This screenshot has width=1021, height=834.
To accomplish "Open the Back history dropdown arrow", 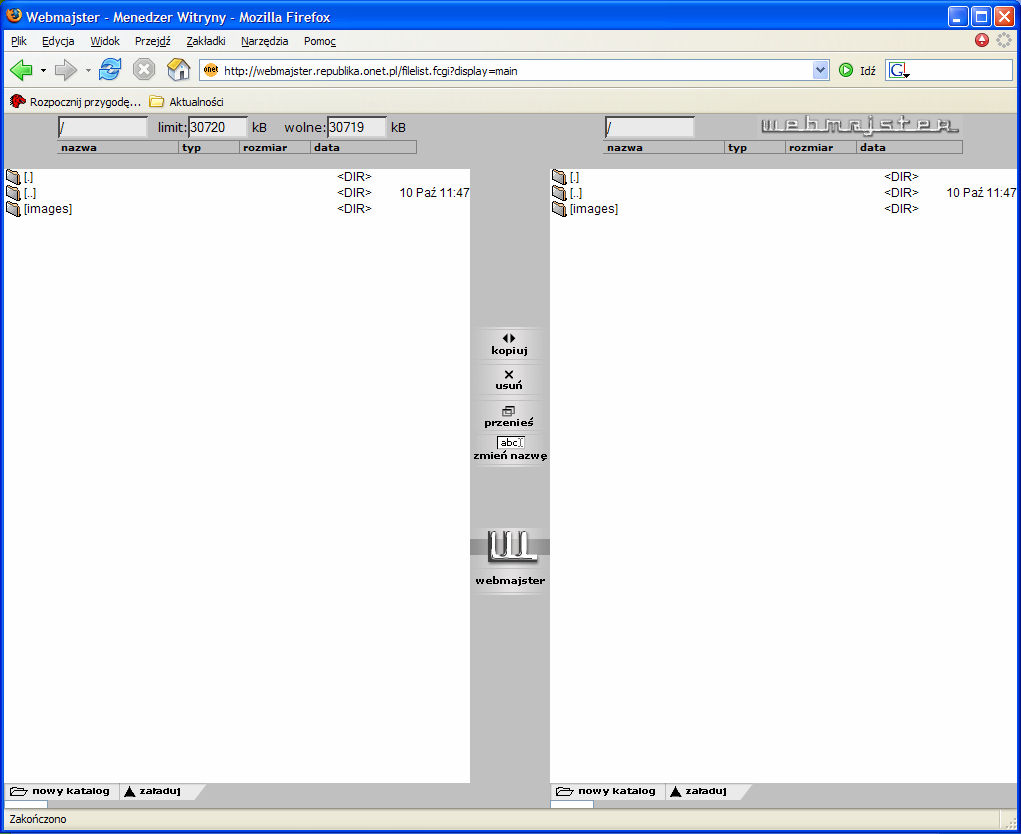I will [x=44, y=70].
